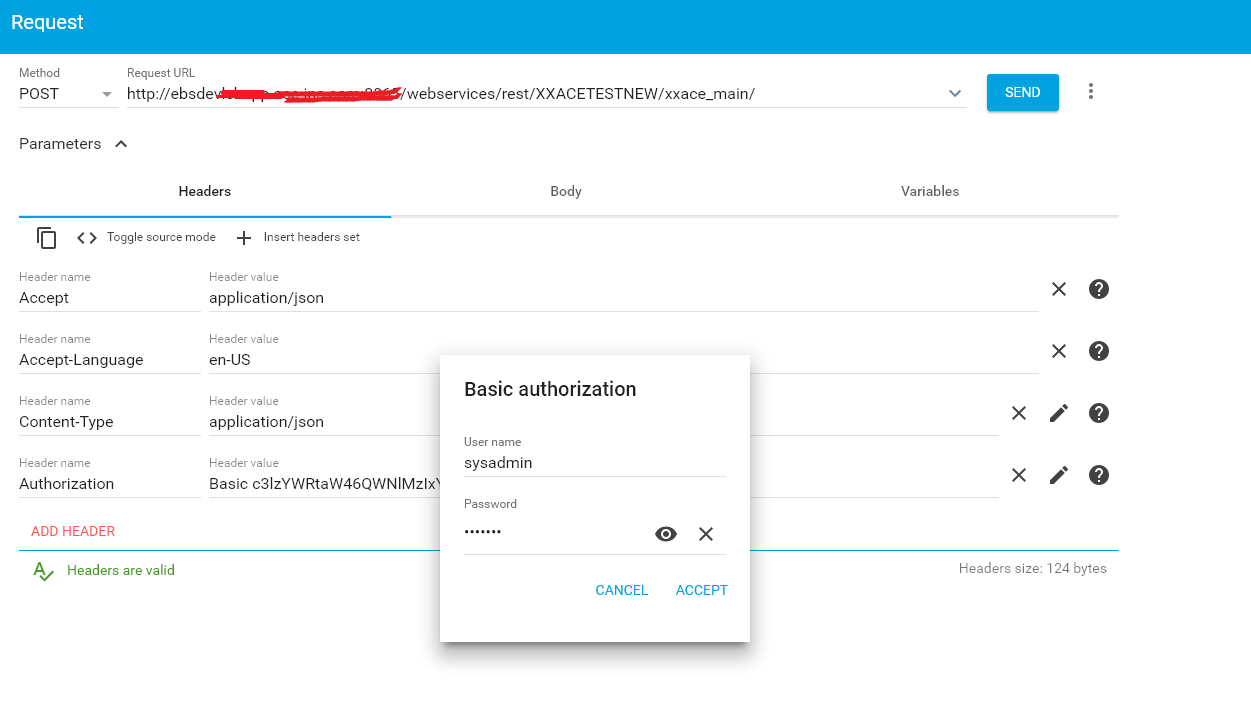Delete the Authorization header row
The height and width of the screenshot is (715, 1251).
pyautogui.click(x=1019, y=475)
